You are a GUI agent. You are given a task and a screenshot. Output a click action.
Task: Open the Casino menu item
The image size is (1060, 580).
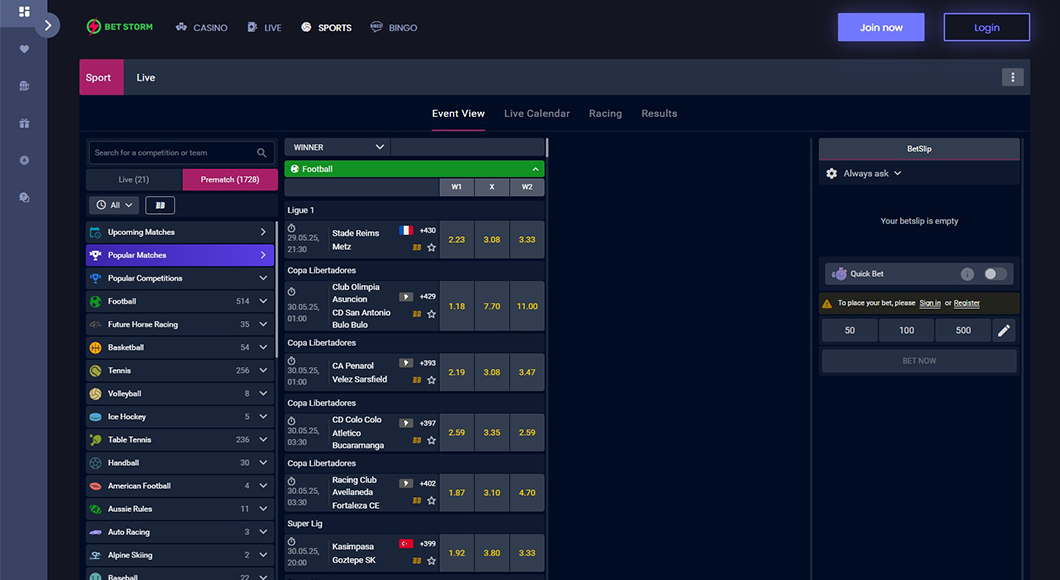pyautogui.click(x=201, y=28)
